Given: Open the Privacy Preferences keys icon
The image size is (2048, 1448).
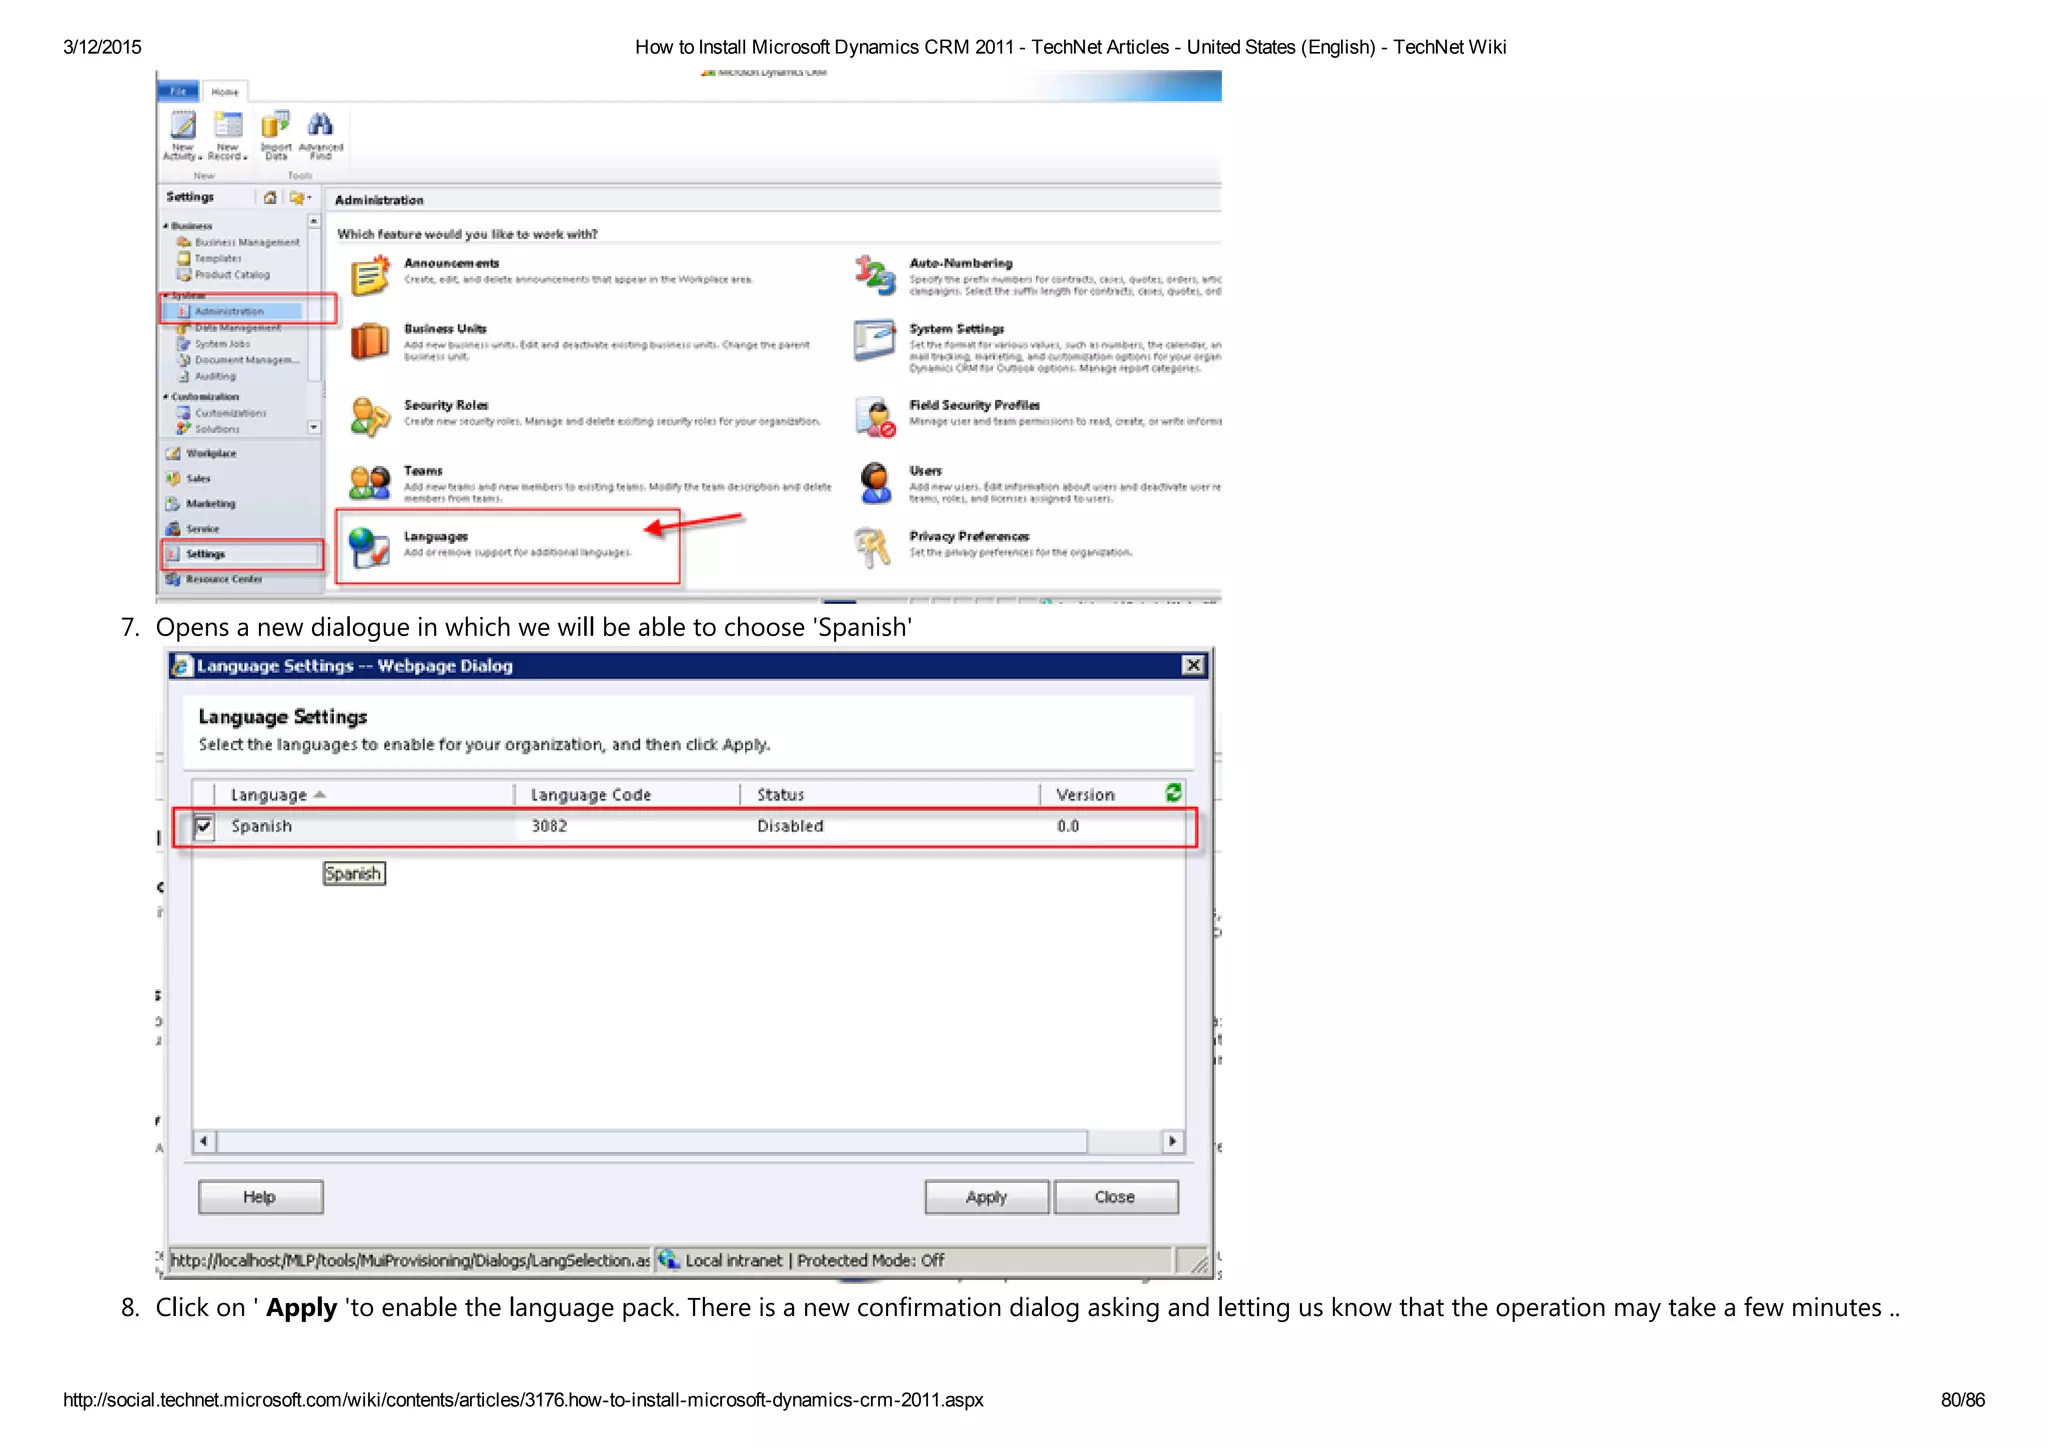Looking at the screenshot, I should [873, 547].
